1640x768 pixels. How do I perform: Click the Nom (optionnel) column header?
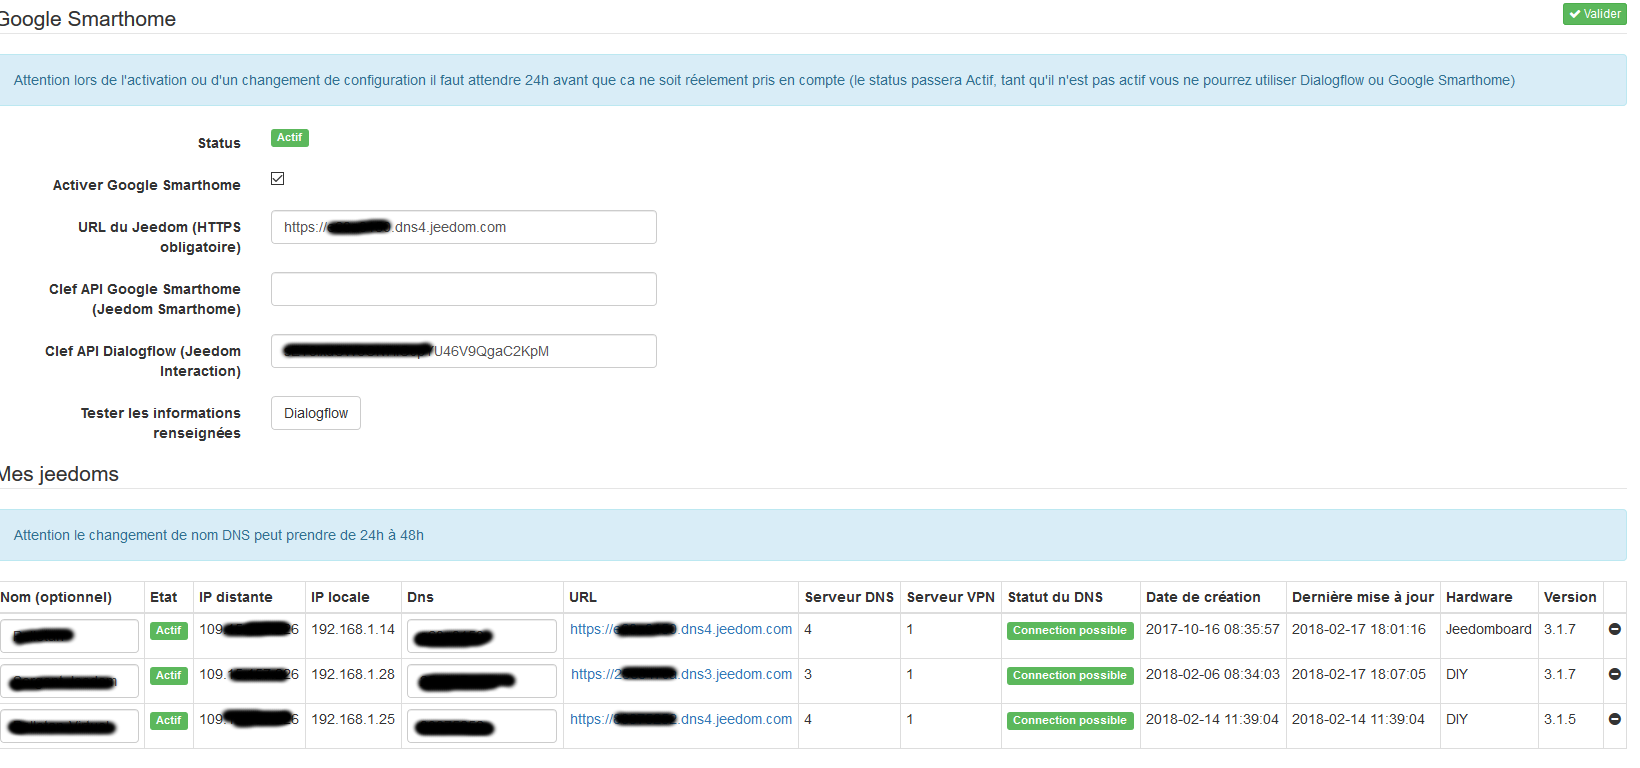(56, 597)
